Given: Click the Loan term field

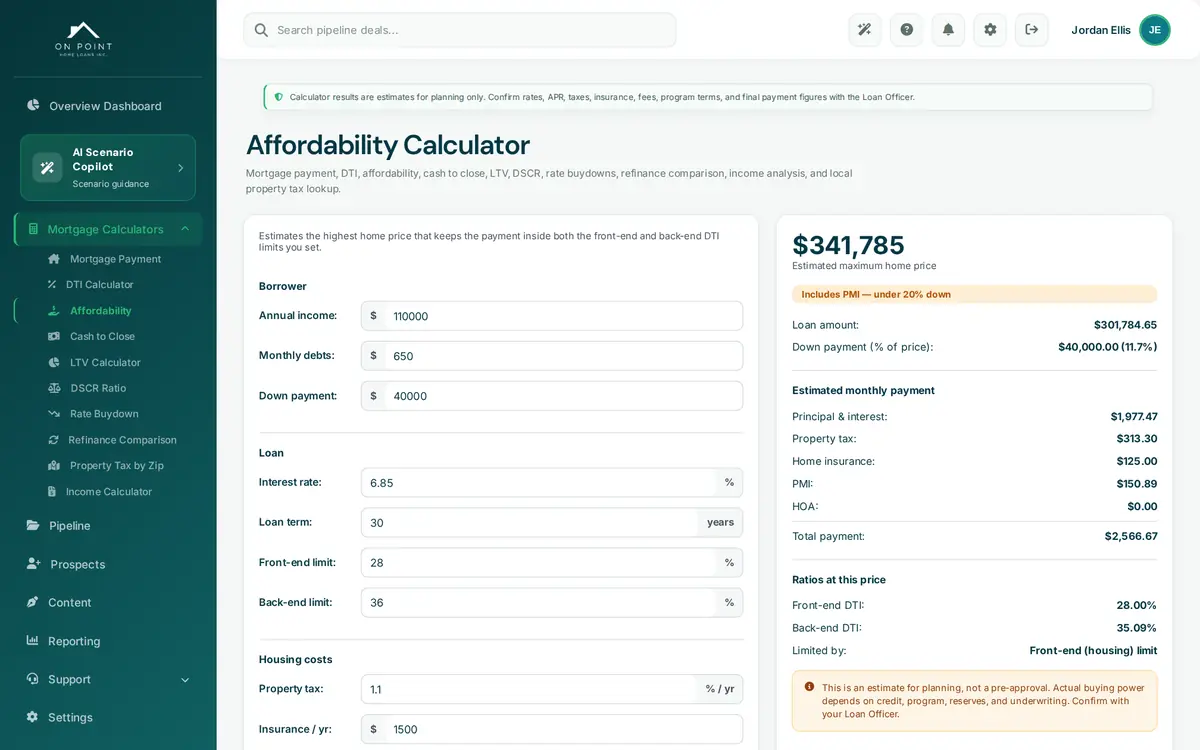Looking at the screenshot, I should point(552,522).
